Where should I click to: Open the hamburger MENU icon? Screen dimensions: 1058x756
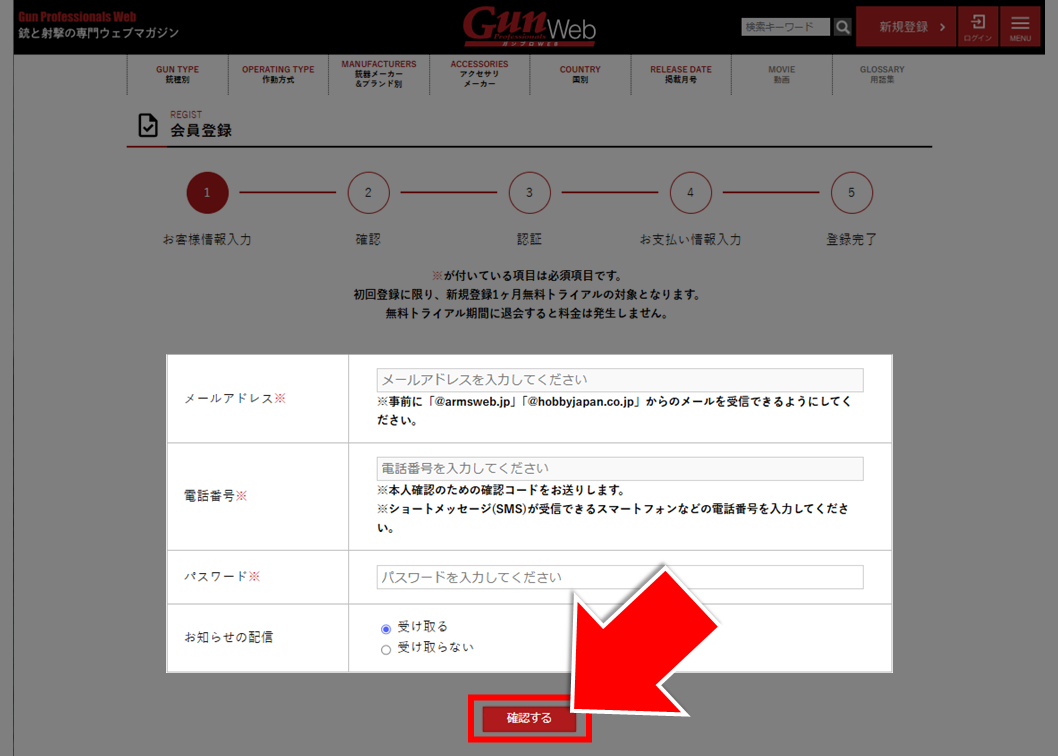1020,27
